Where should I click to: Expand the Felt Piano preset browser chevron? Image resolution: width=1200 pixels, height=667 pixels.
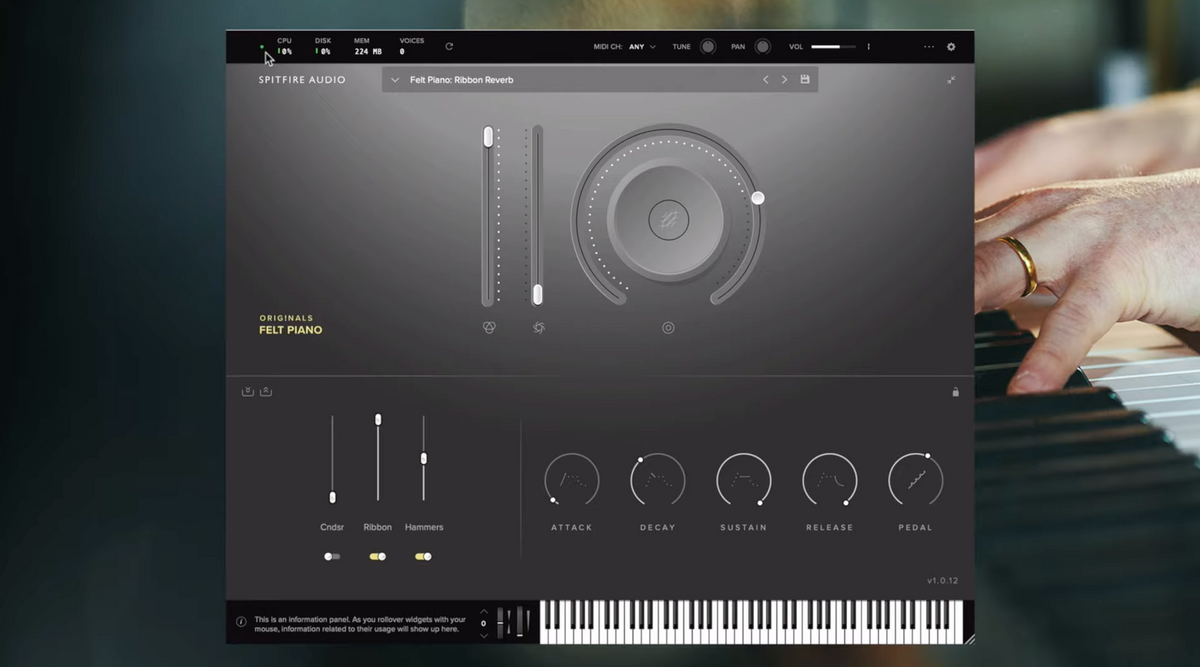(395, 80)
